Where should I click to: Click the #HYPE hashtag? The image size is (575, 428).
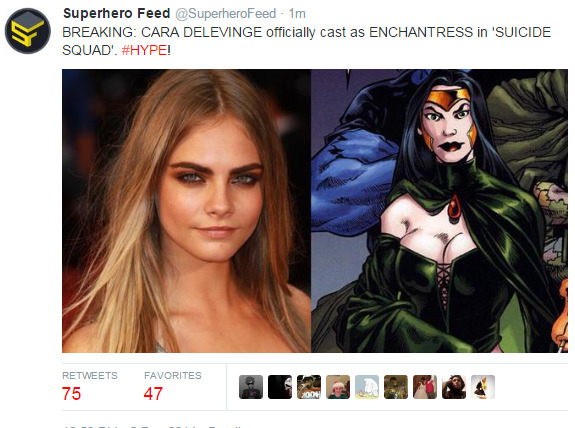(x=144, y=50)
